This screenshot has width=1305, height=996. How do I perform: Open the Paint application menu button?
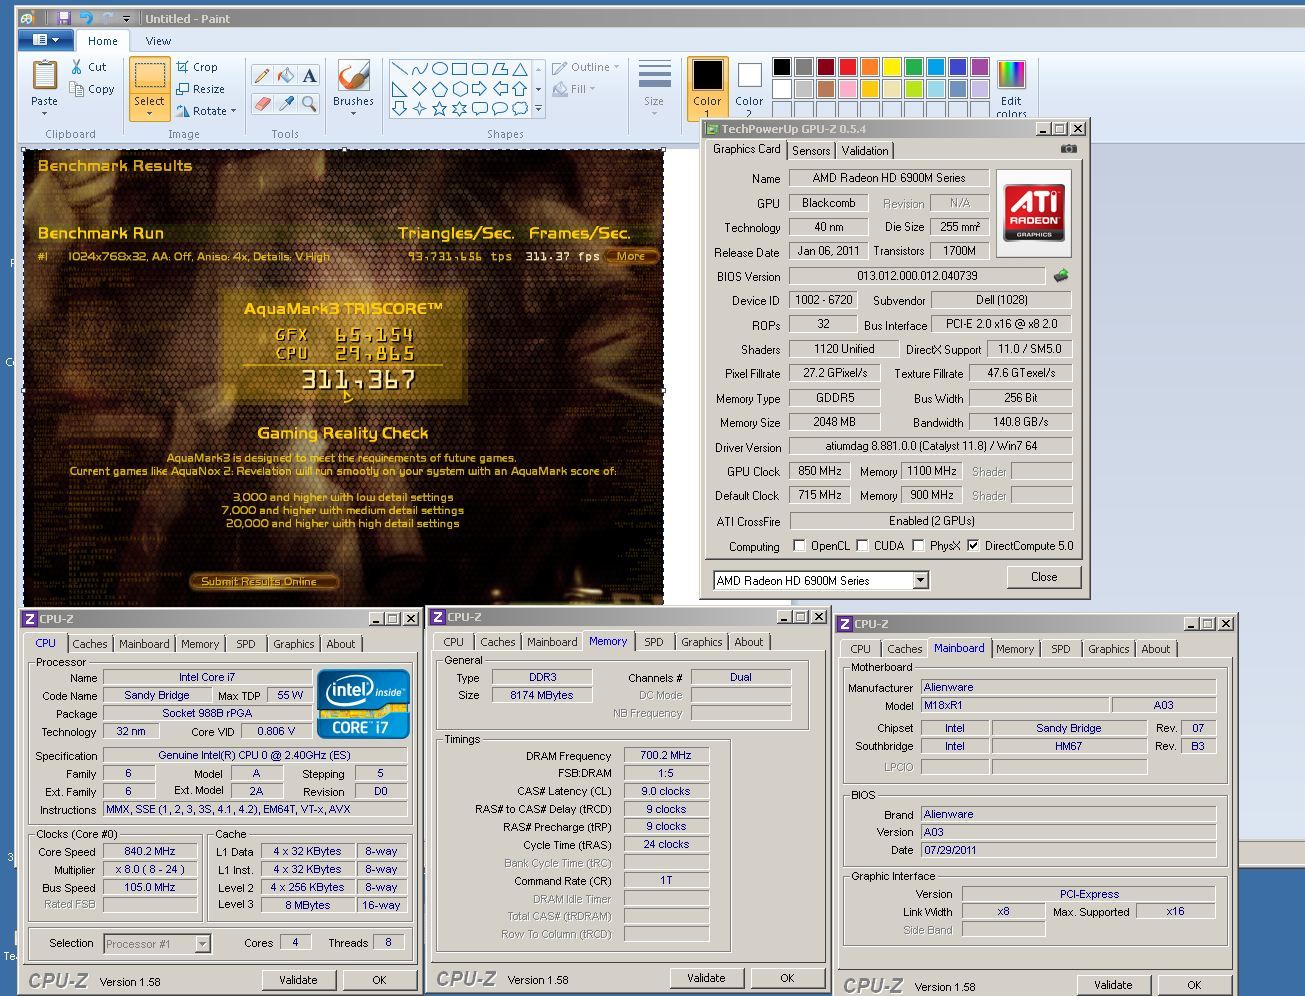(x=45, y=40)
